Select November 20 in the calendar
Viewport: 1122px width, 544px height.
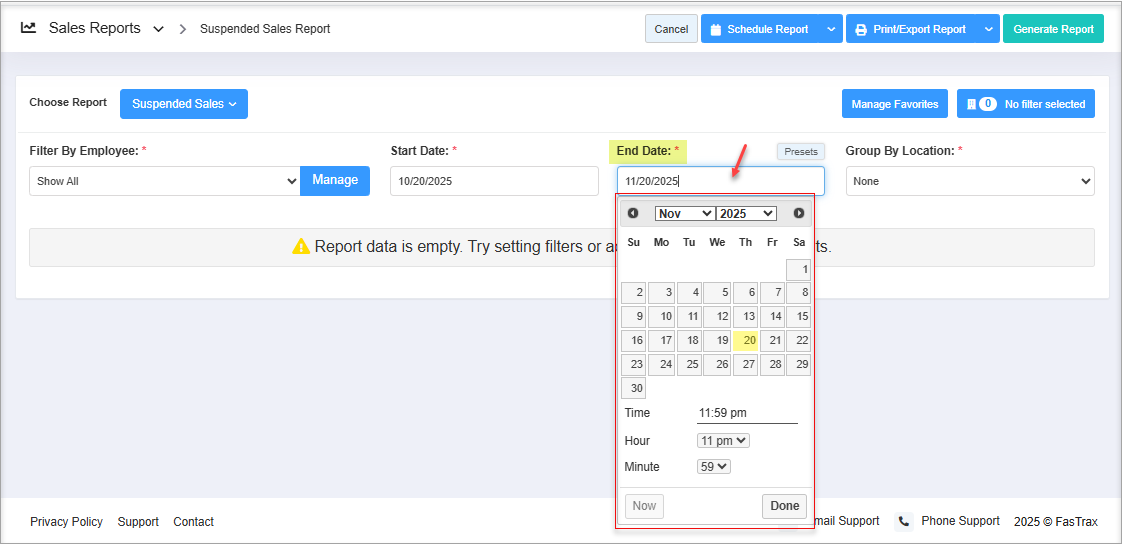point(746,341)
